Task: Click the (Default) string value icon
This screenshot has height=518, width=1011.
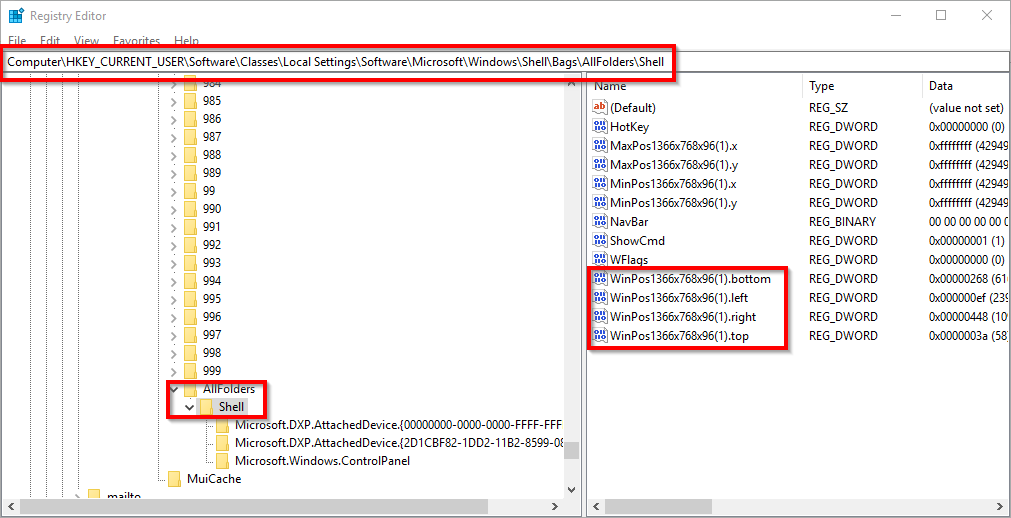Action: (600, 107)
